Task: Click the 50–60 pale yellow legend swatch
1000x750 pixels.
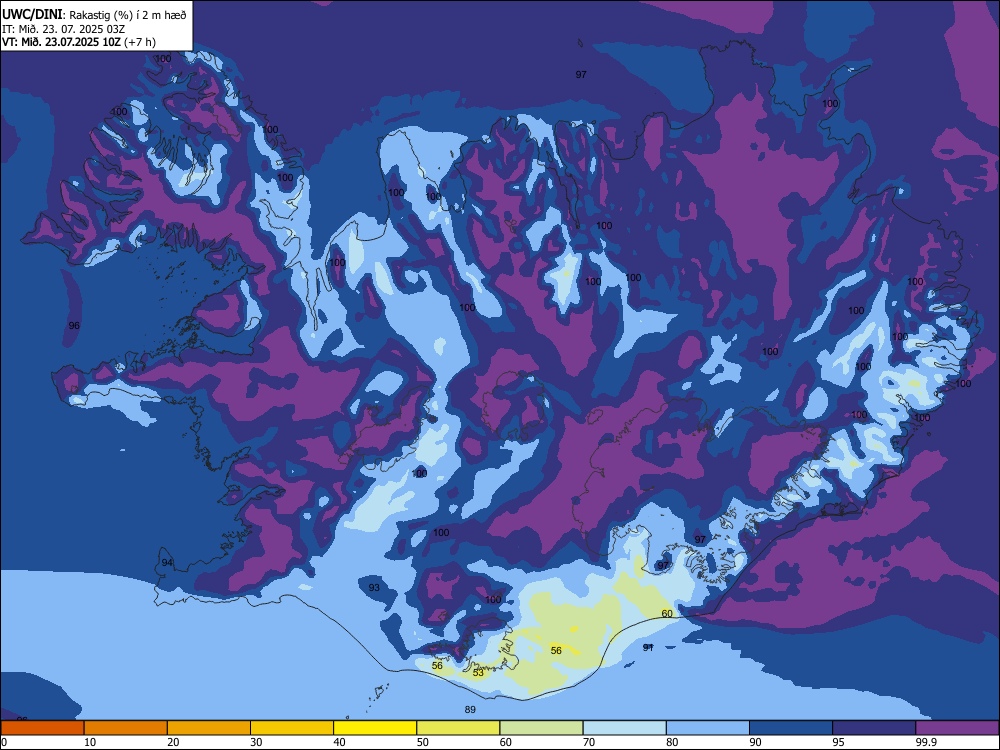Action: click(x=458, y=728)
